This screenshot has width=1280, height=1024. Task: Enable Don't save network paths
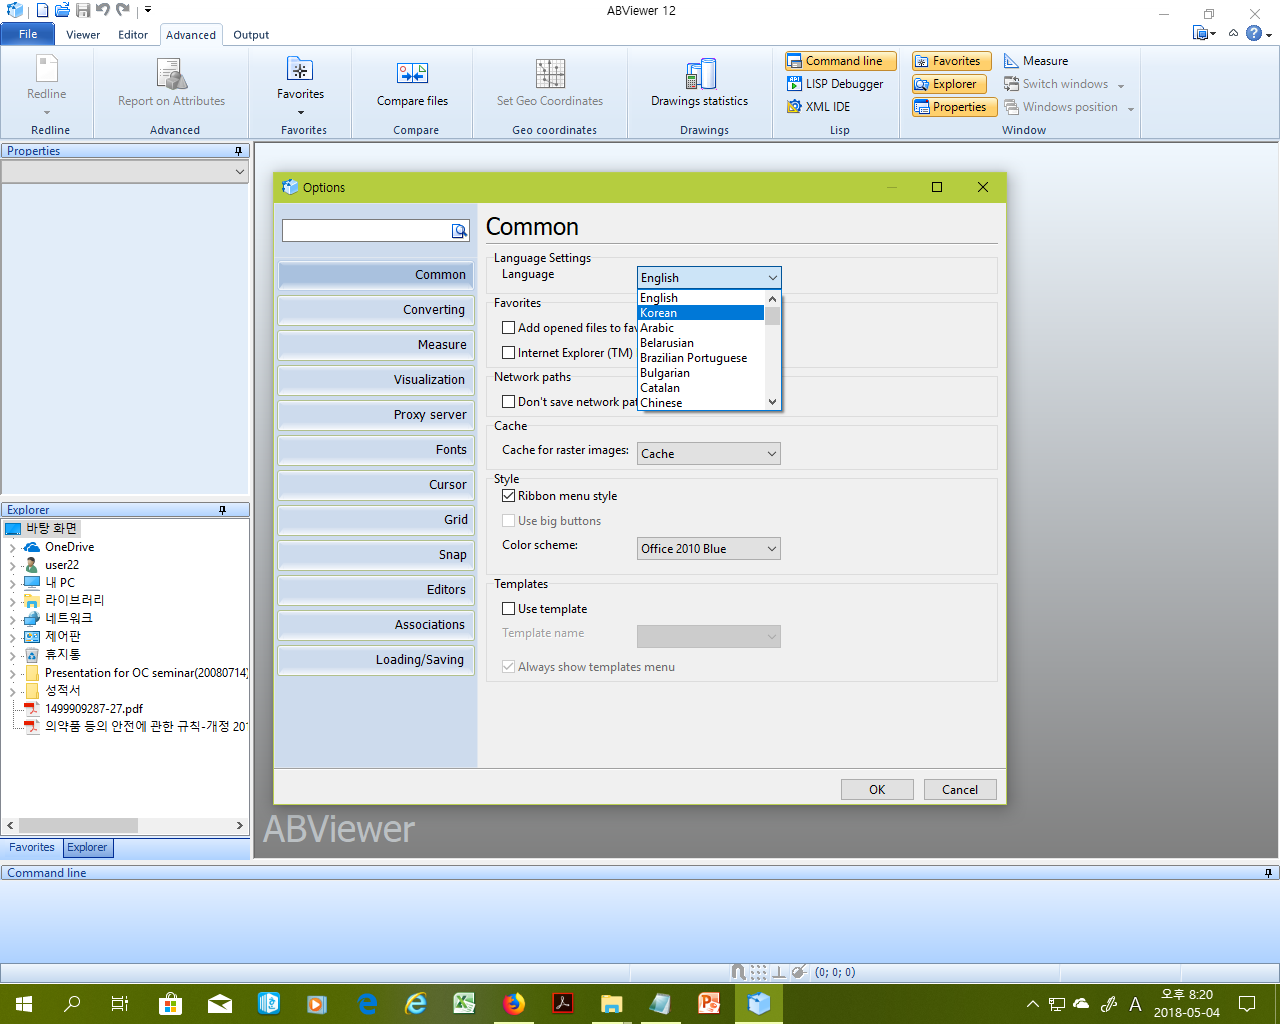coord(509,402)
